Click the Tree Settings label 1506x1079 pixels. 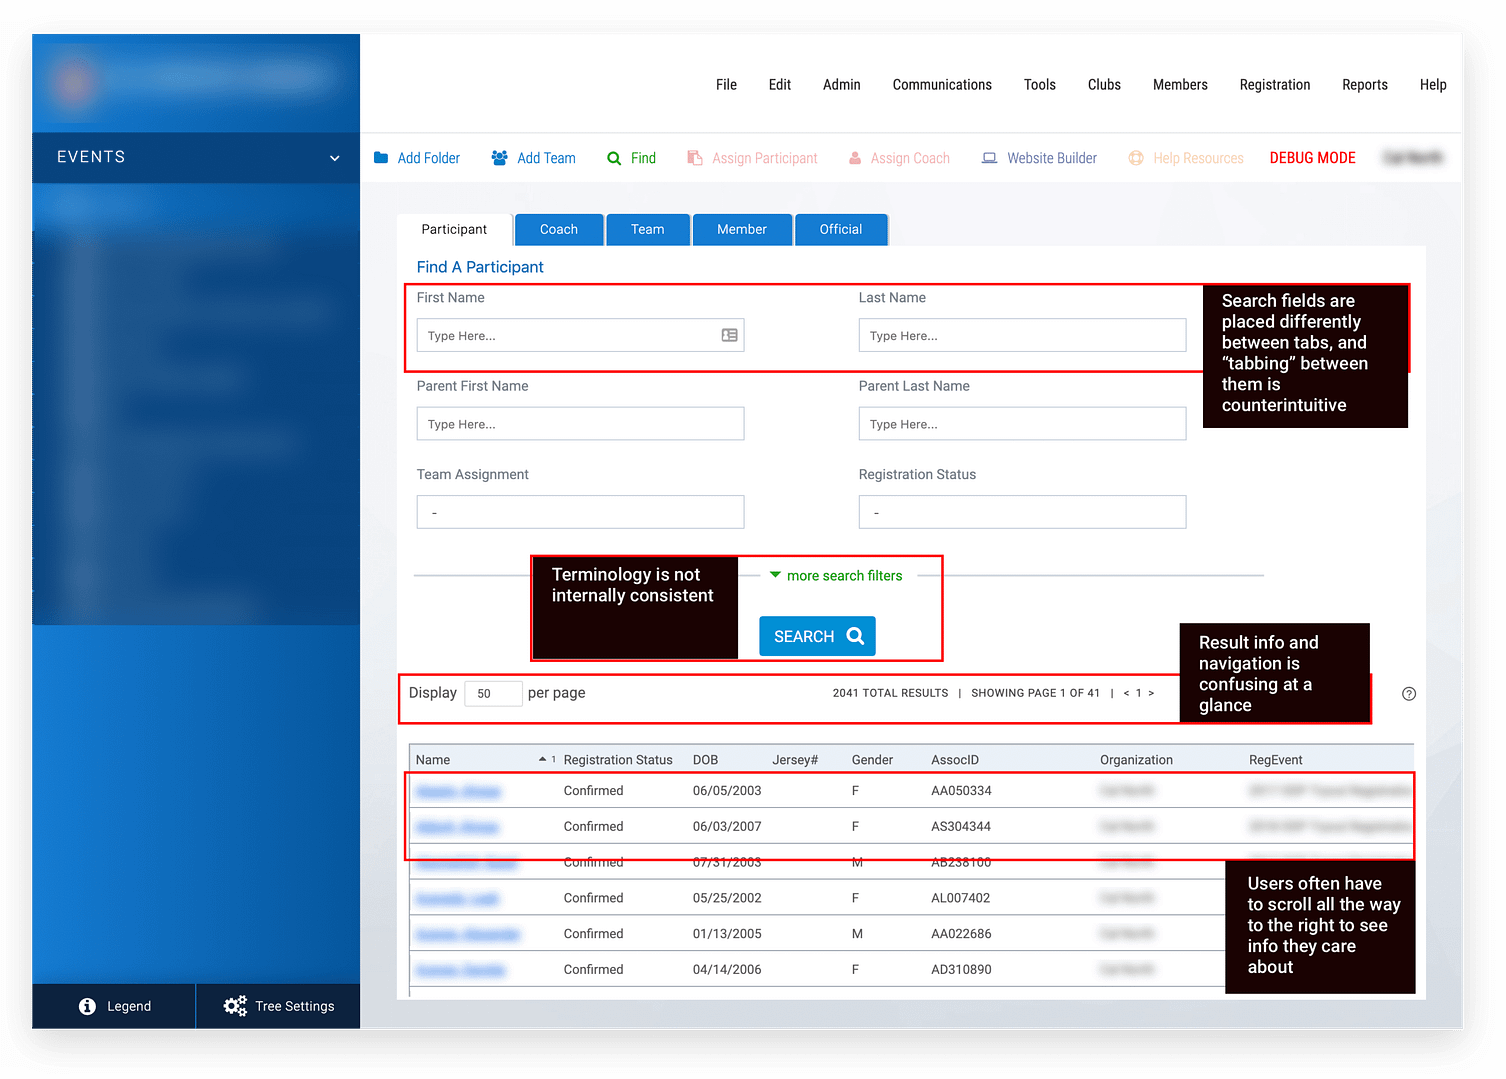point(295,1006)
